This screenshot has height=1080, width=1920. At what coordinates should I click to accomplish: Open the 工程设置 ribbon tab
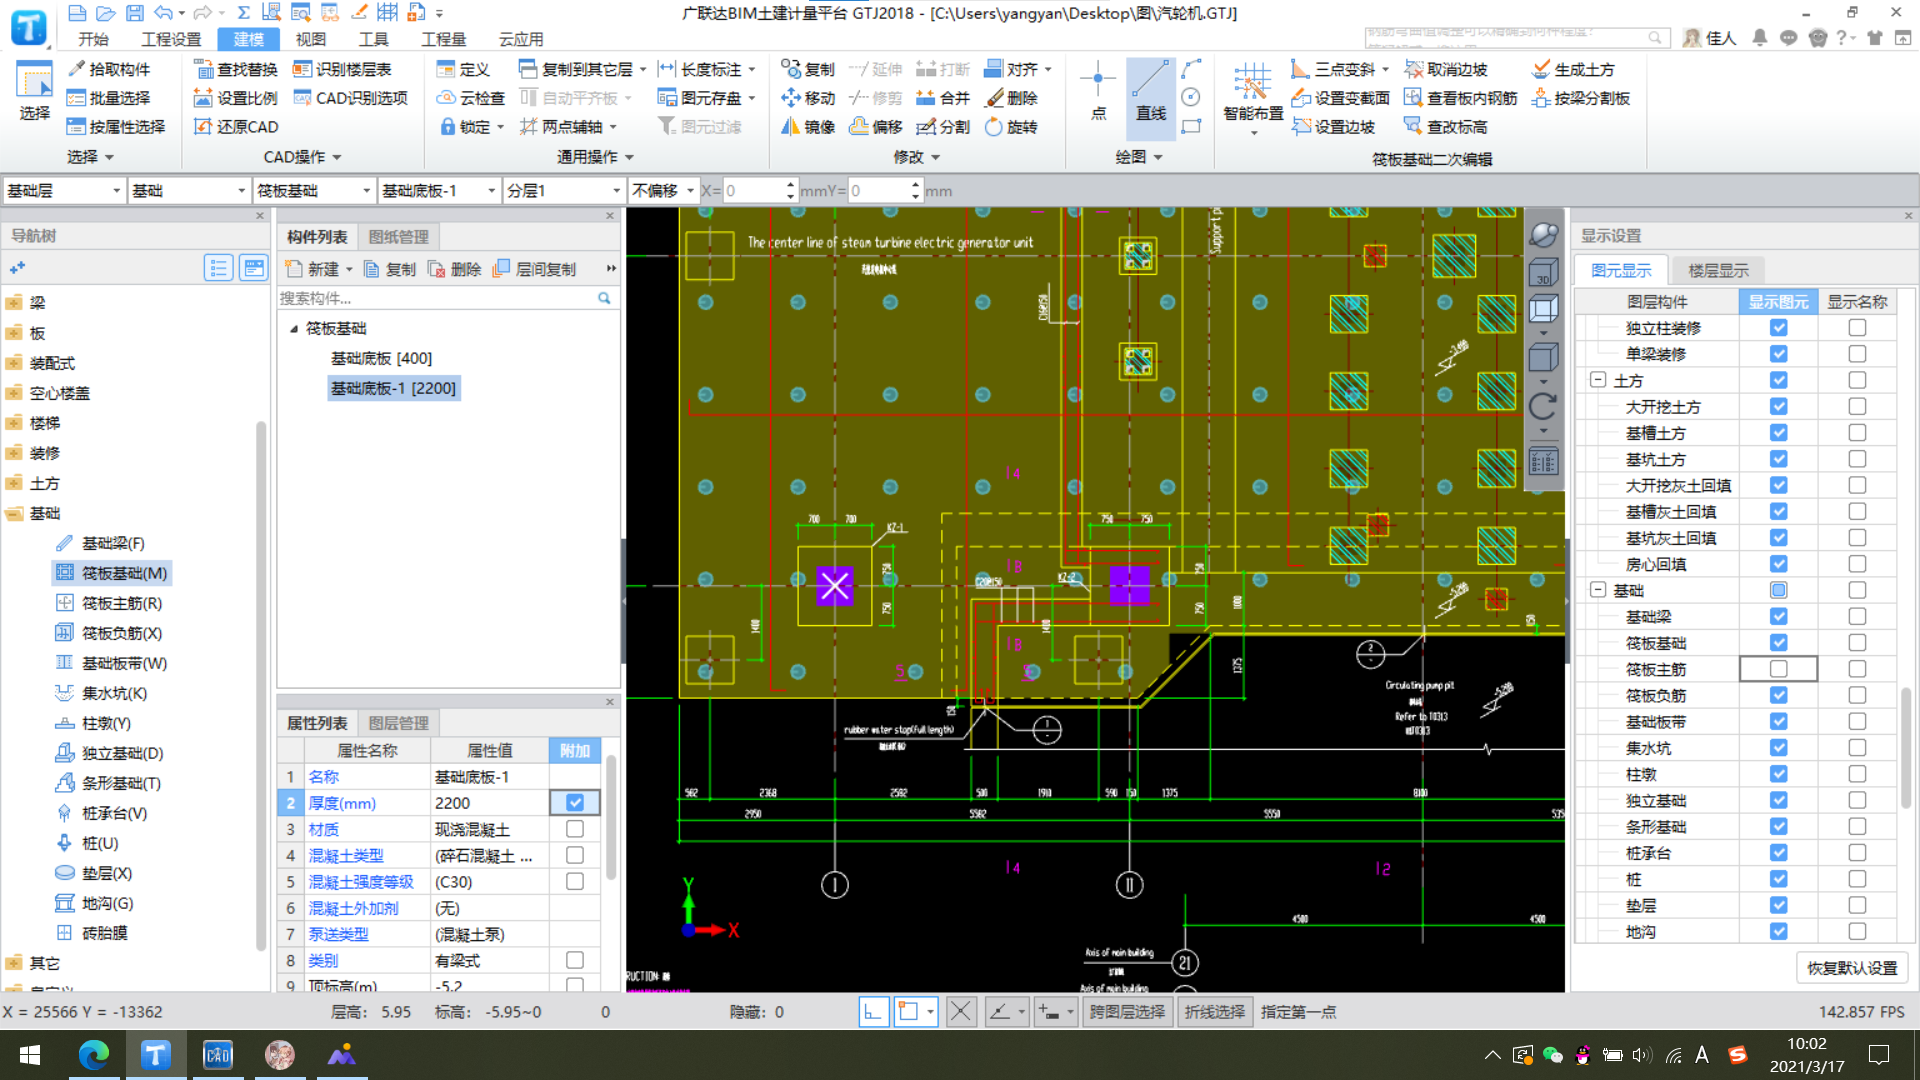tap(171, 39)
